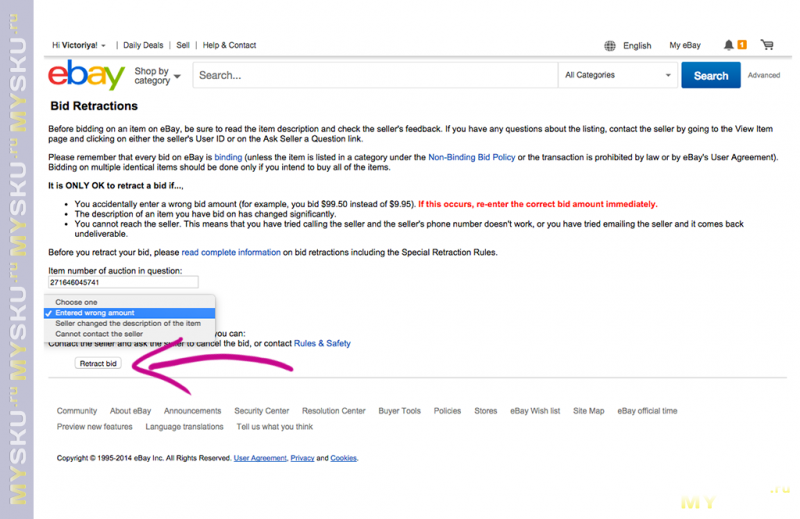Click the Retract bid button

pos(98,363)
